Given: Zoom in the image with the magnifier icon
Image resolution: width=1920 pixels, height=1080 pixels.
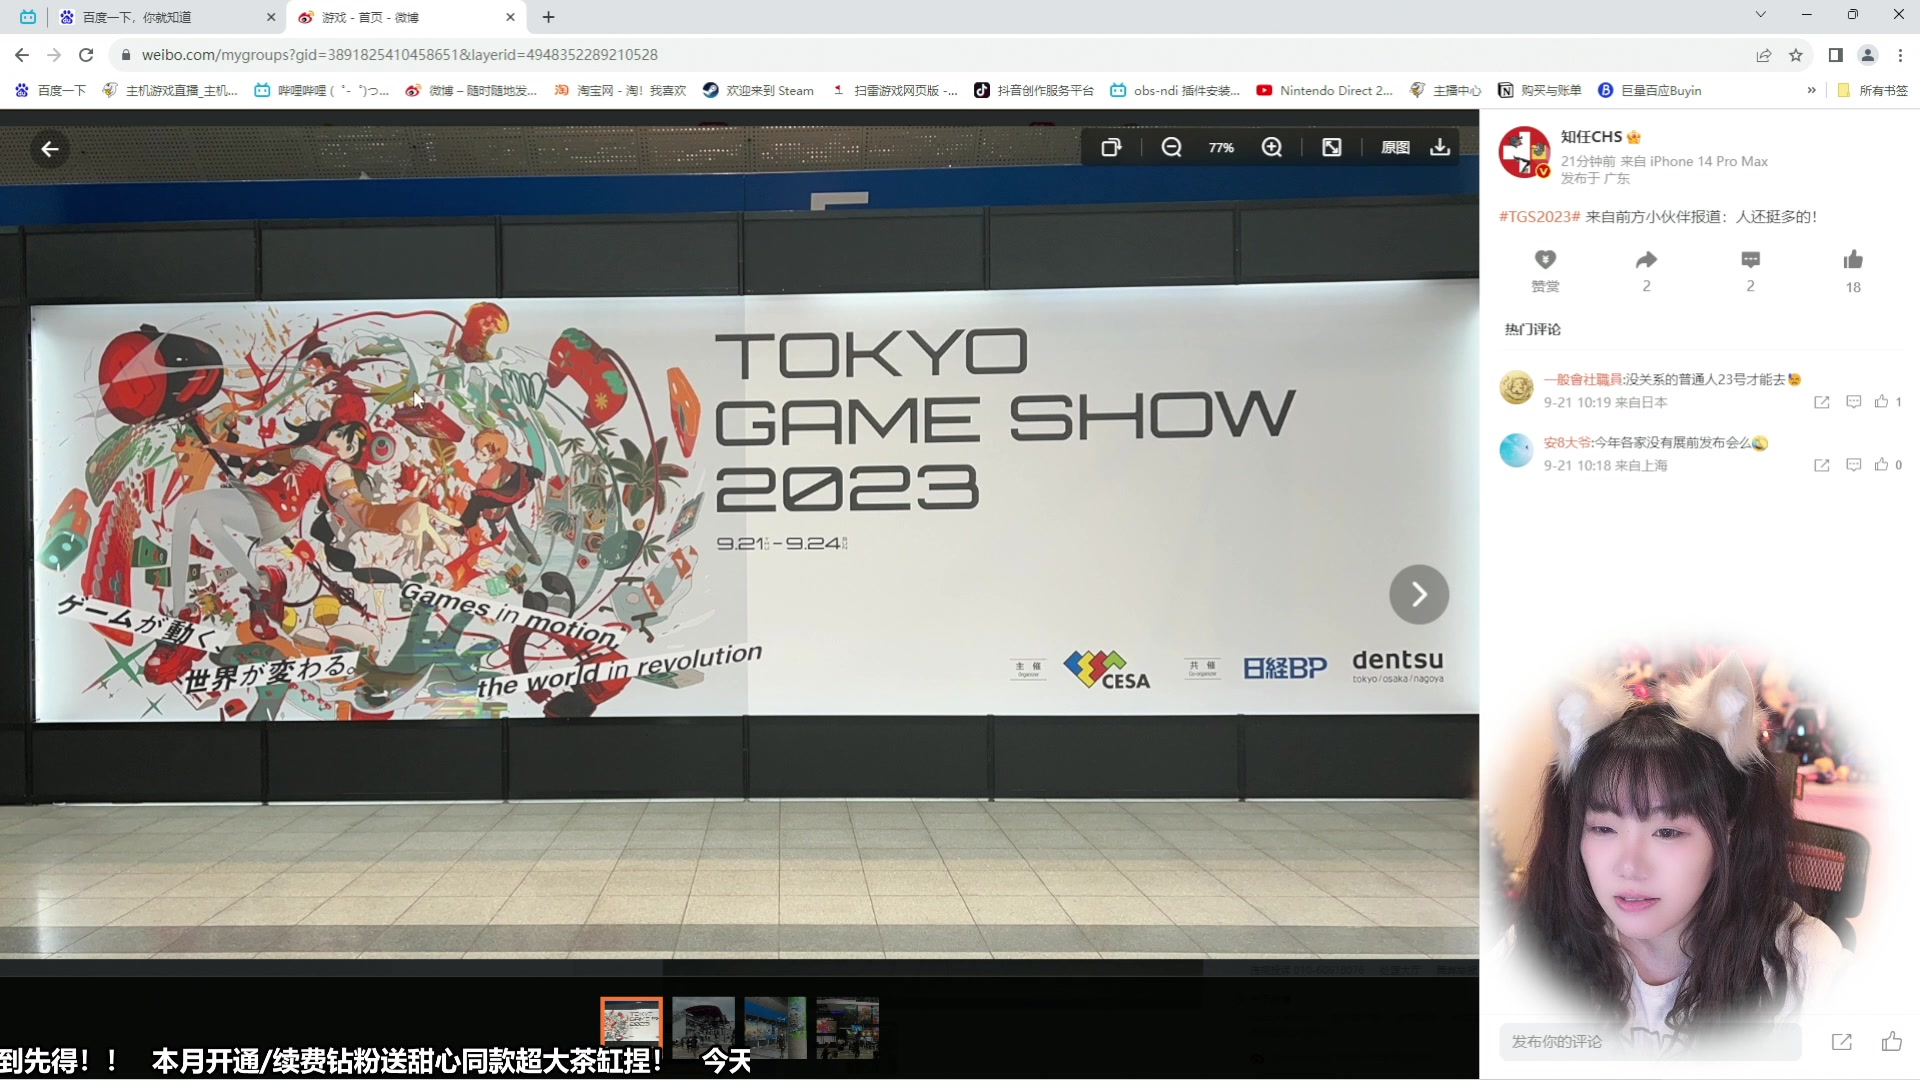Looking at the screenshot, I should [1273, 147].
